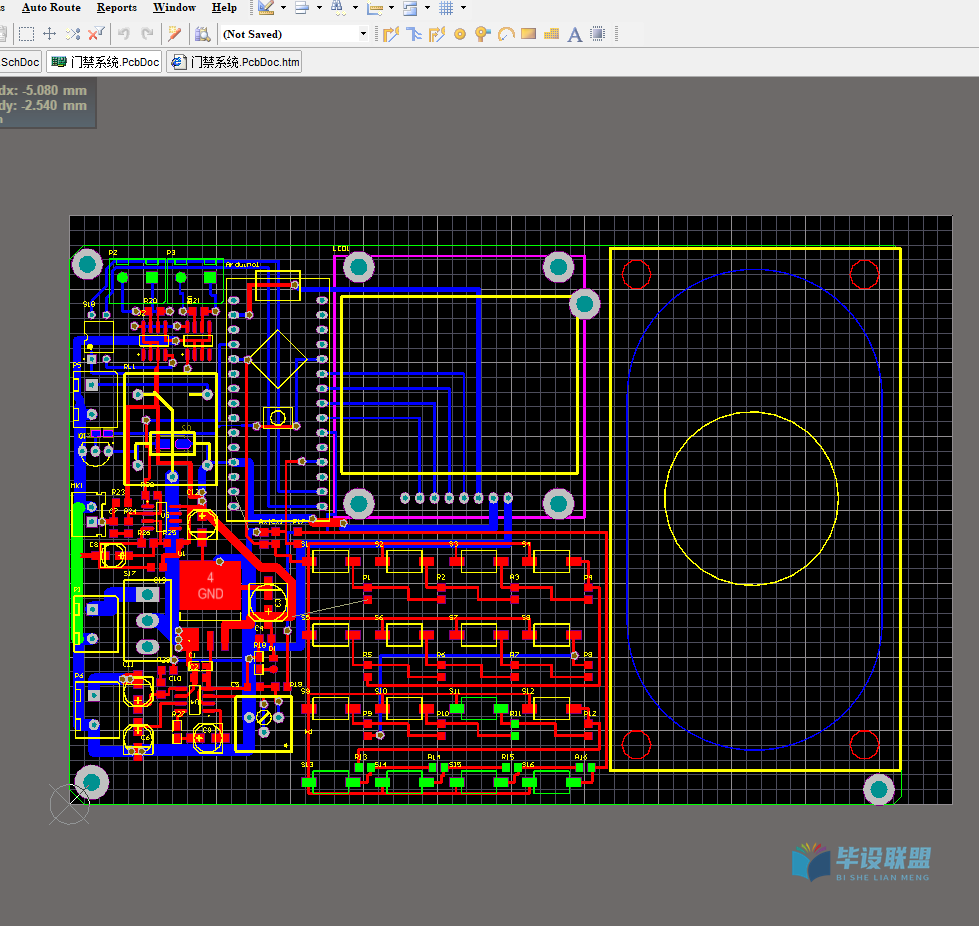Open the Auto Route menu
Viewport: 979px width, 926px height.
(51, 7)
